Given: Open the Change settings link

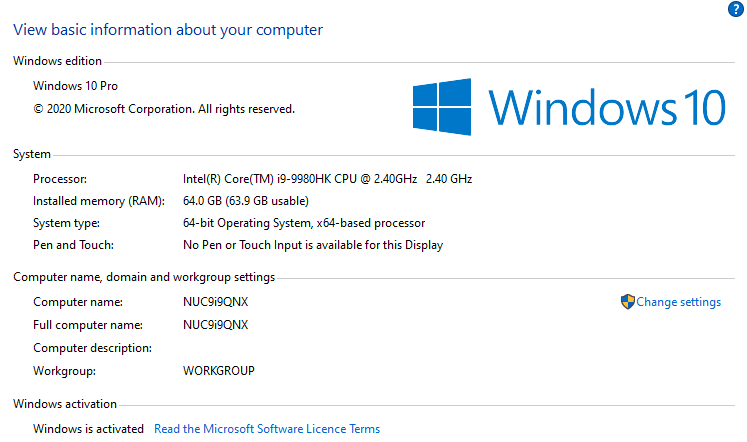Looking at the screenshot, I should point(678,302).
